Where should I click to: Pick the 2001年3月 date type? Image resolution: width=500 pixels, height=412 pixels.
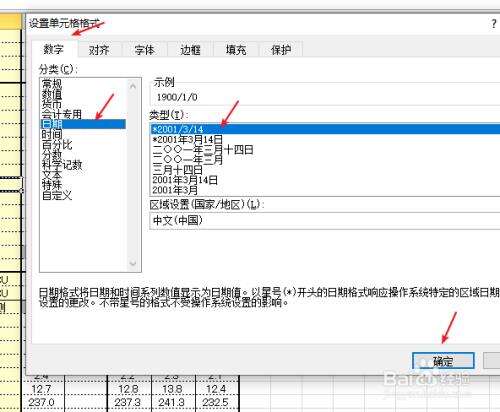click(x=175, y=190)
